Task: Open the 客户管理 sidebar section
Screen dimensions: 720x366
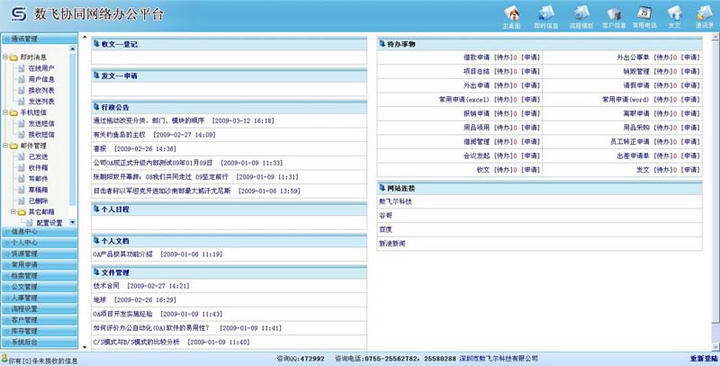Action: tap(39, 320)
